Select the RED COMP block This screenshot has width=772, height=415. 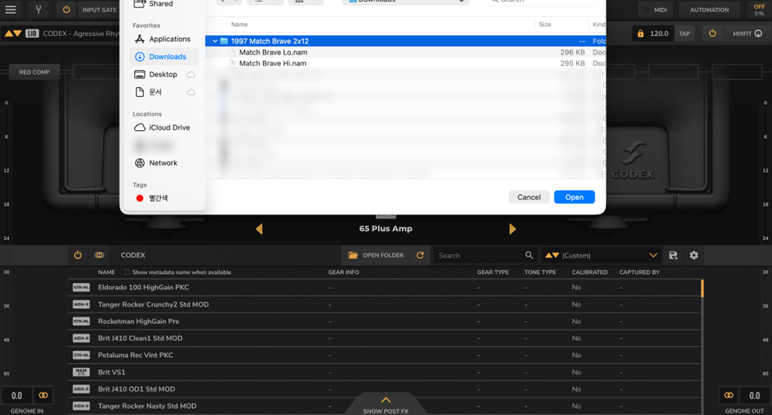coord(34,72)
